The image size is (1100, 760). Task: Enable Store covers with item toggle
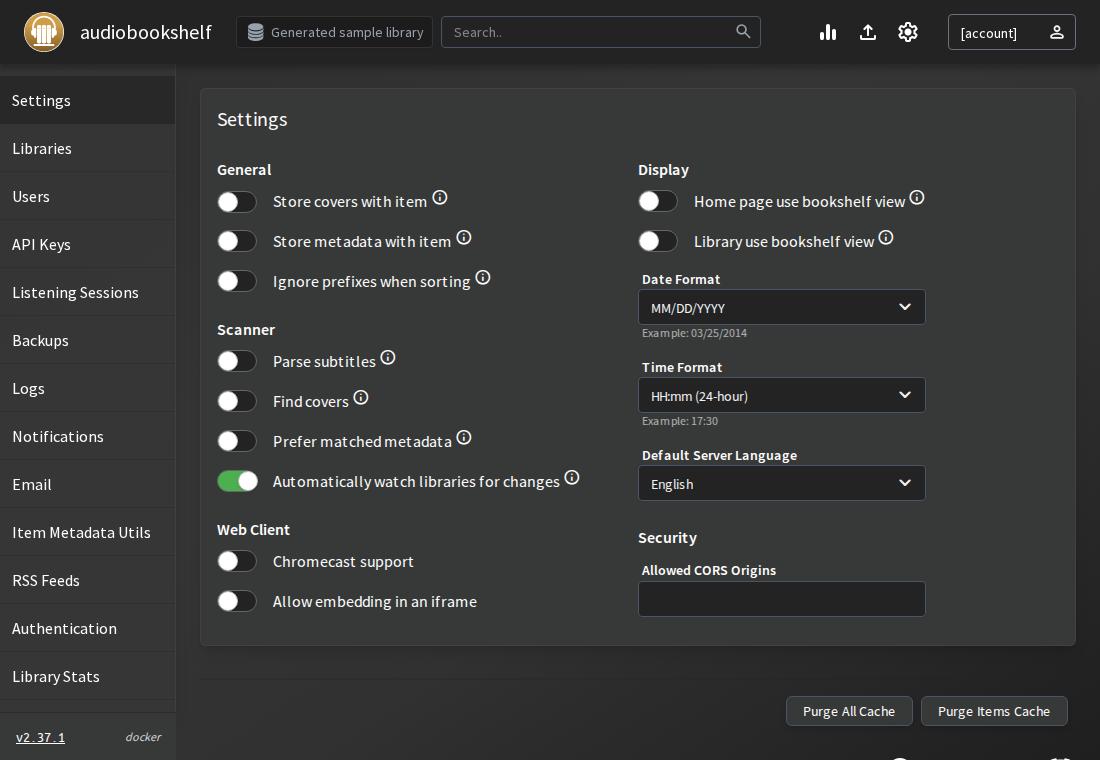(237, 202)
